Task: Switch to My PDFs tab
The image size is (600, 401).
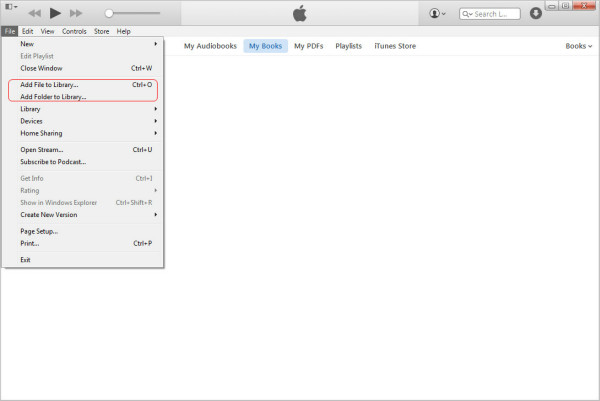Action: point(309,46)
